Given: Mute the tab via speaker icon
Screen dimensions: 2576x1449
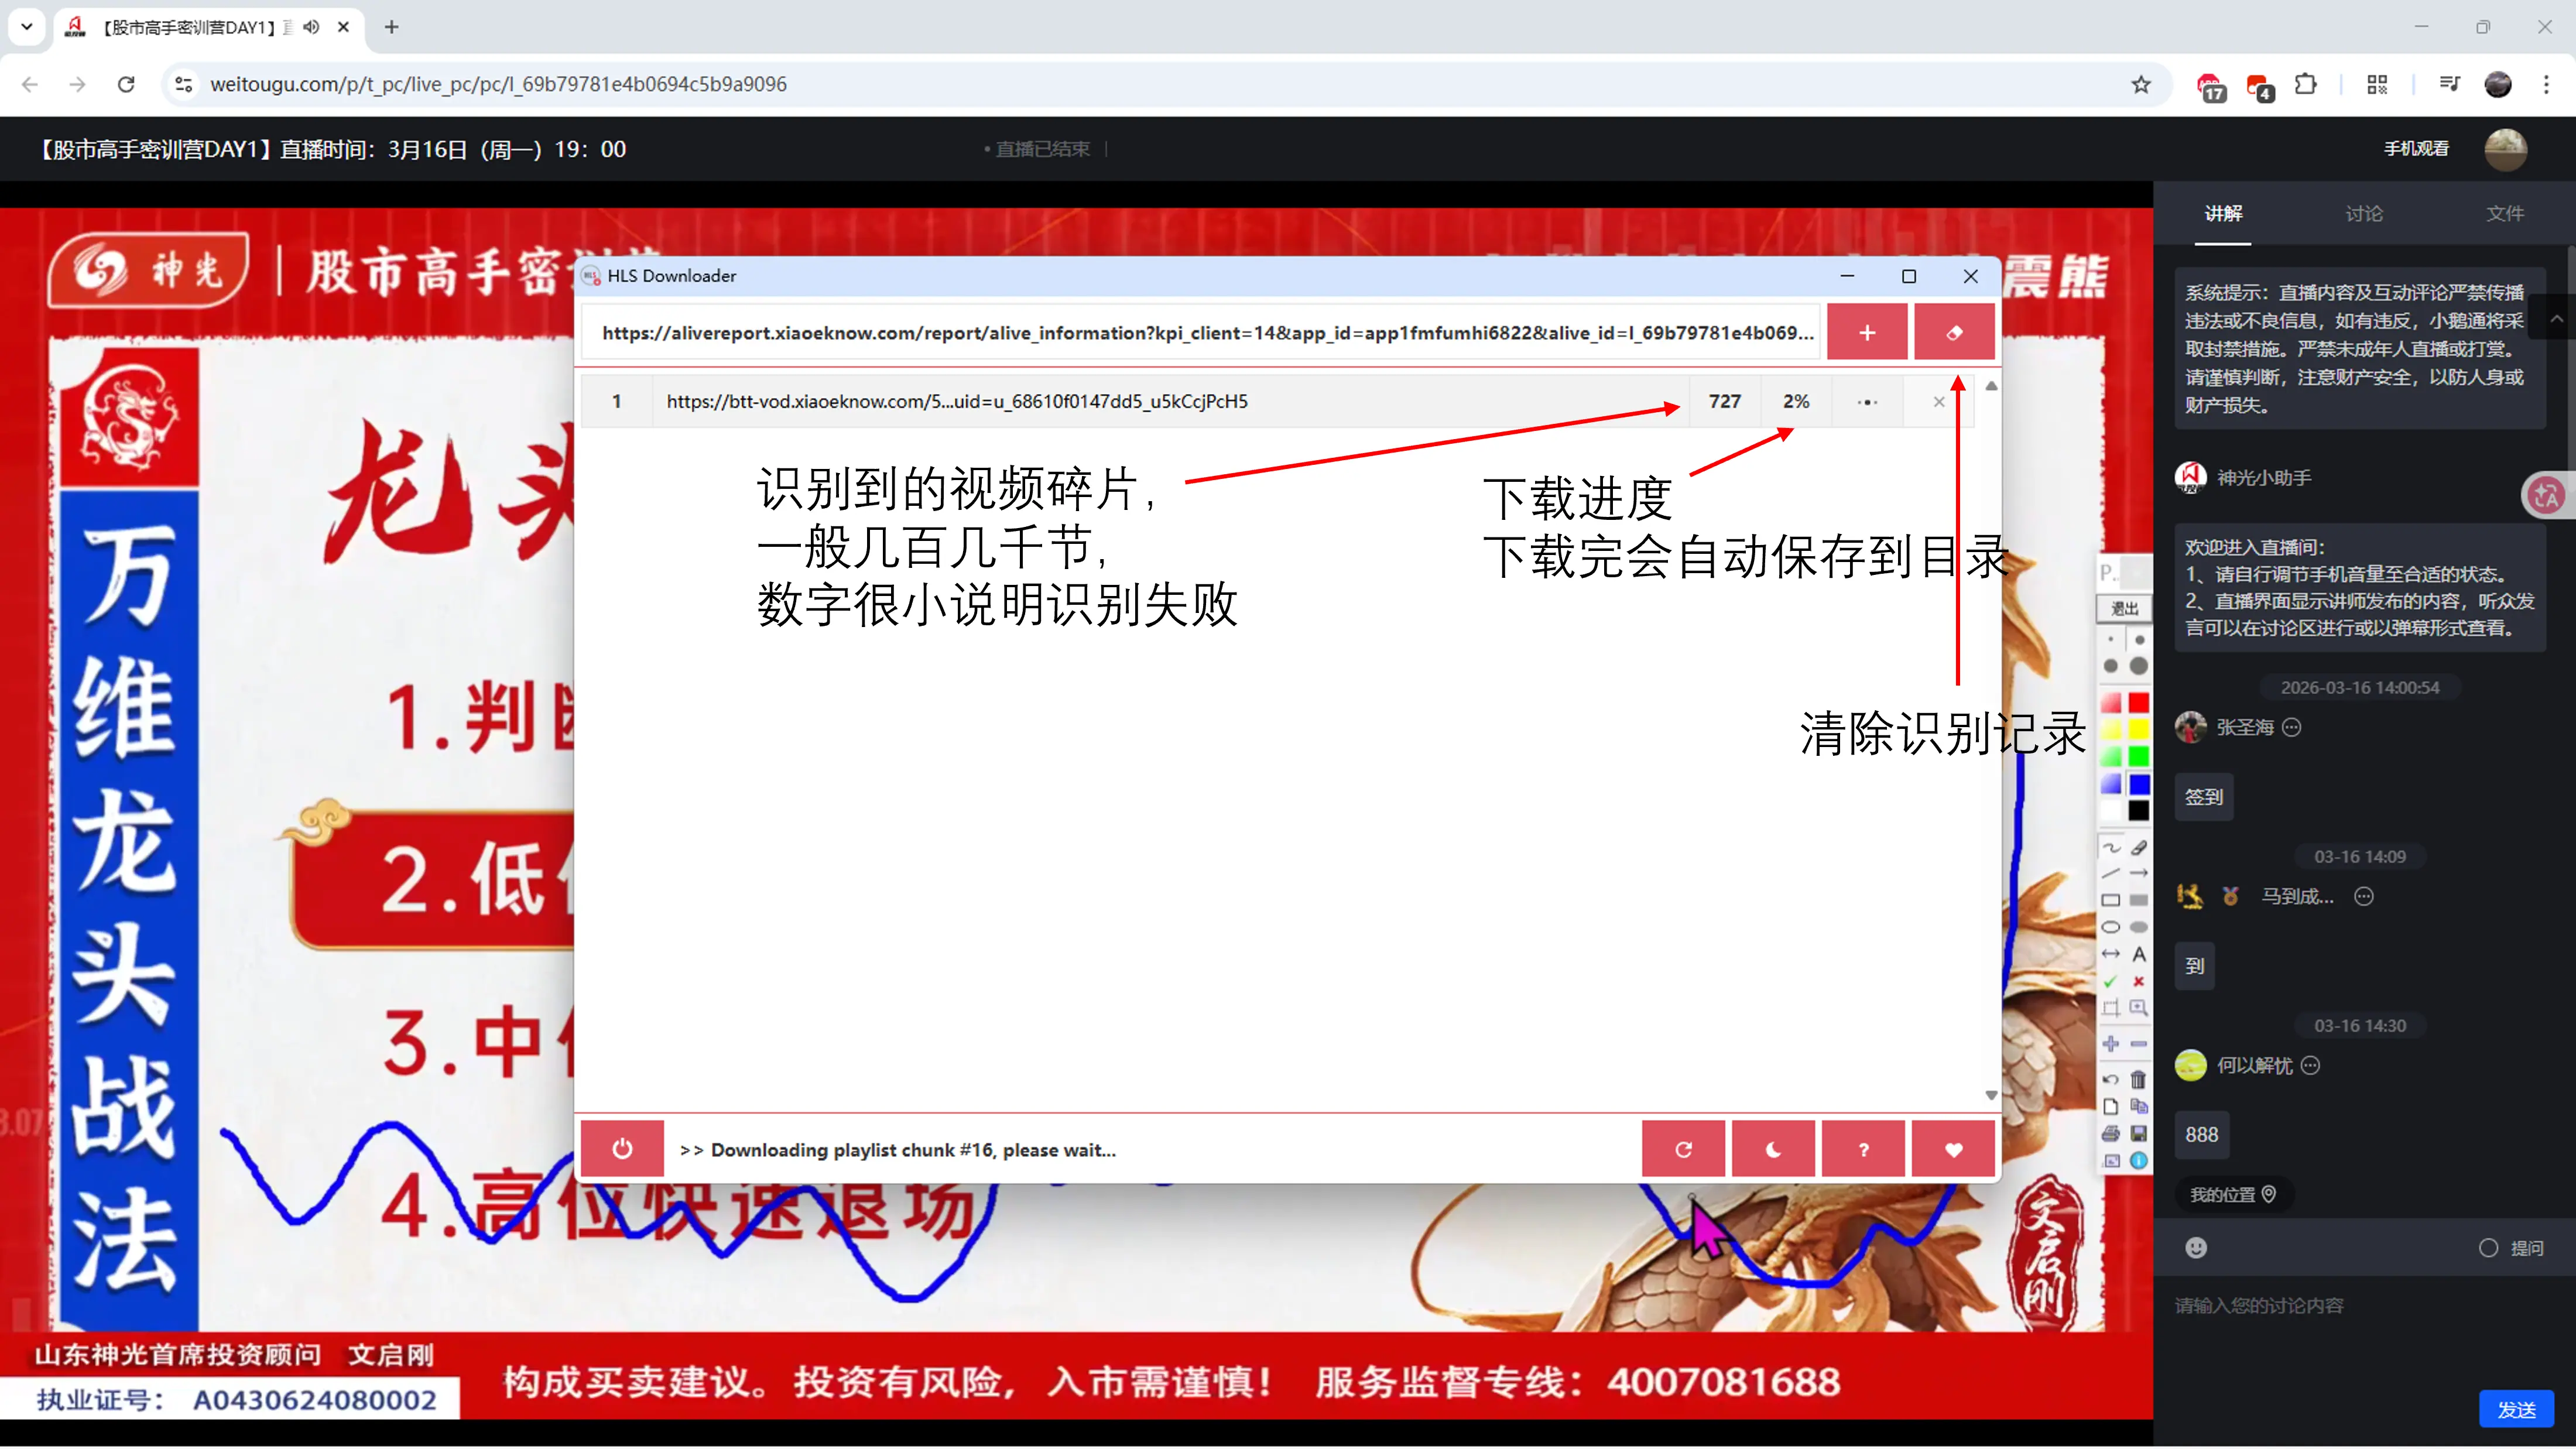Looking at the screenshot, I should pyautogui.click(x=312, y=27).
